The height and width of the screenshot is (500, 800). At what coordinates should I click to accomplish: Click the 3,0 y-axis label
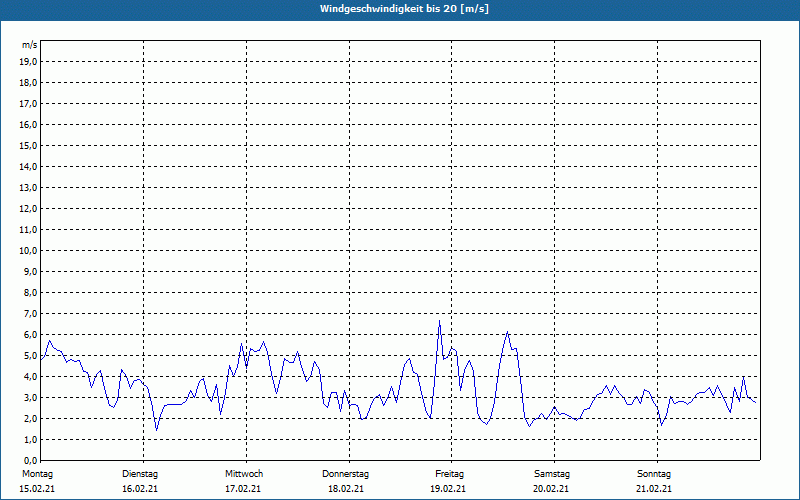coord(30,397)
